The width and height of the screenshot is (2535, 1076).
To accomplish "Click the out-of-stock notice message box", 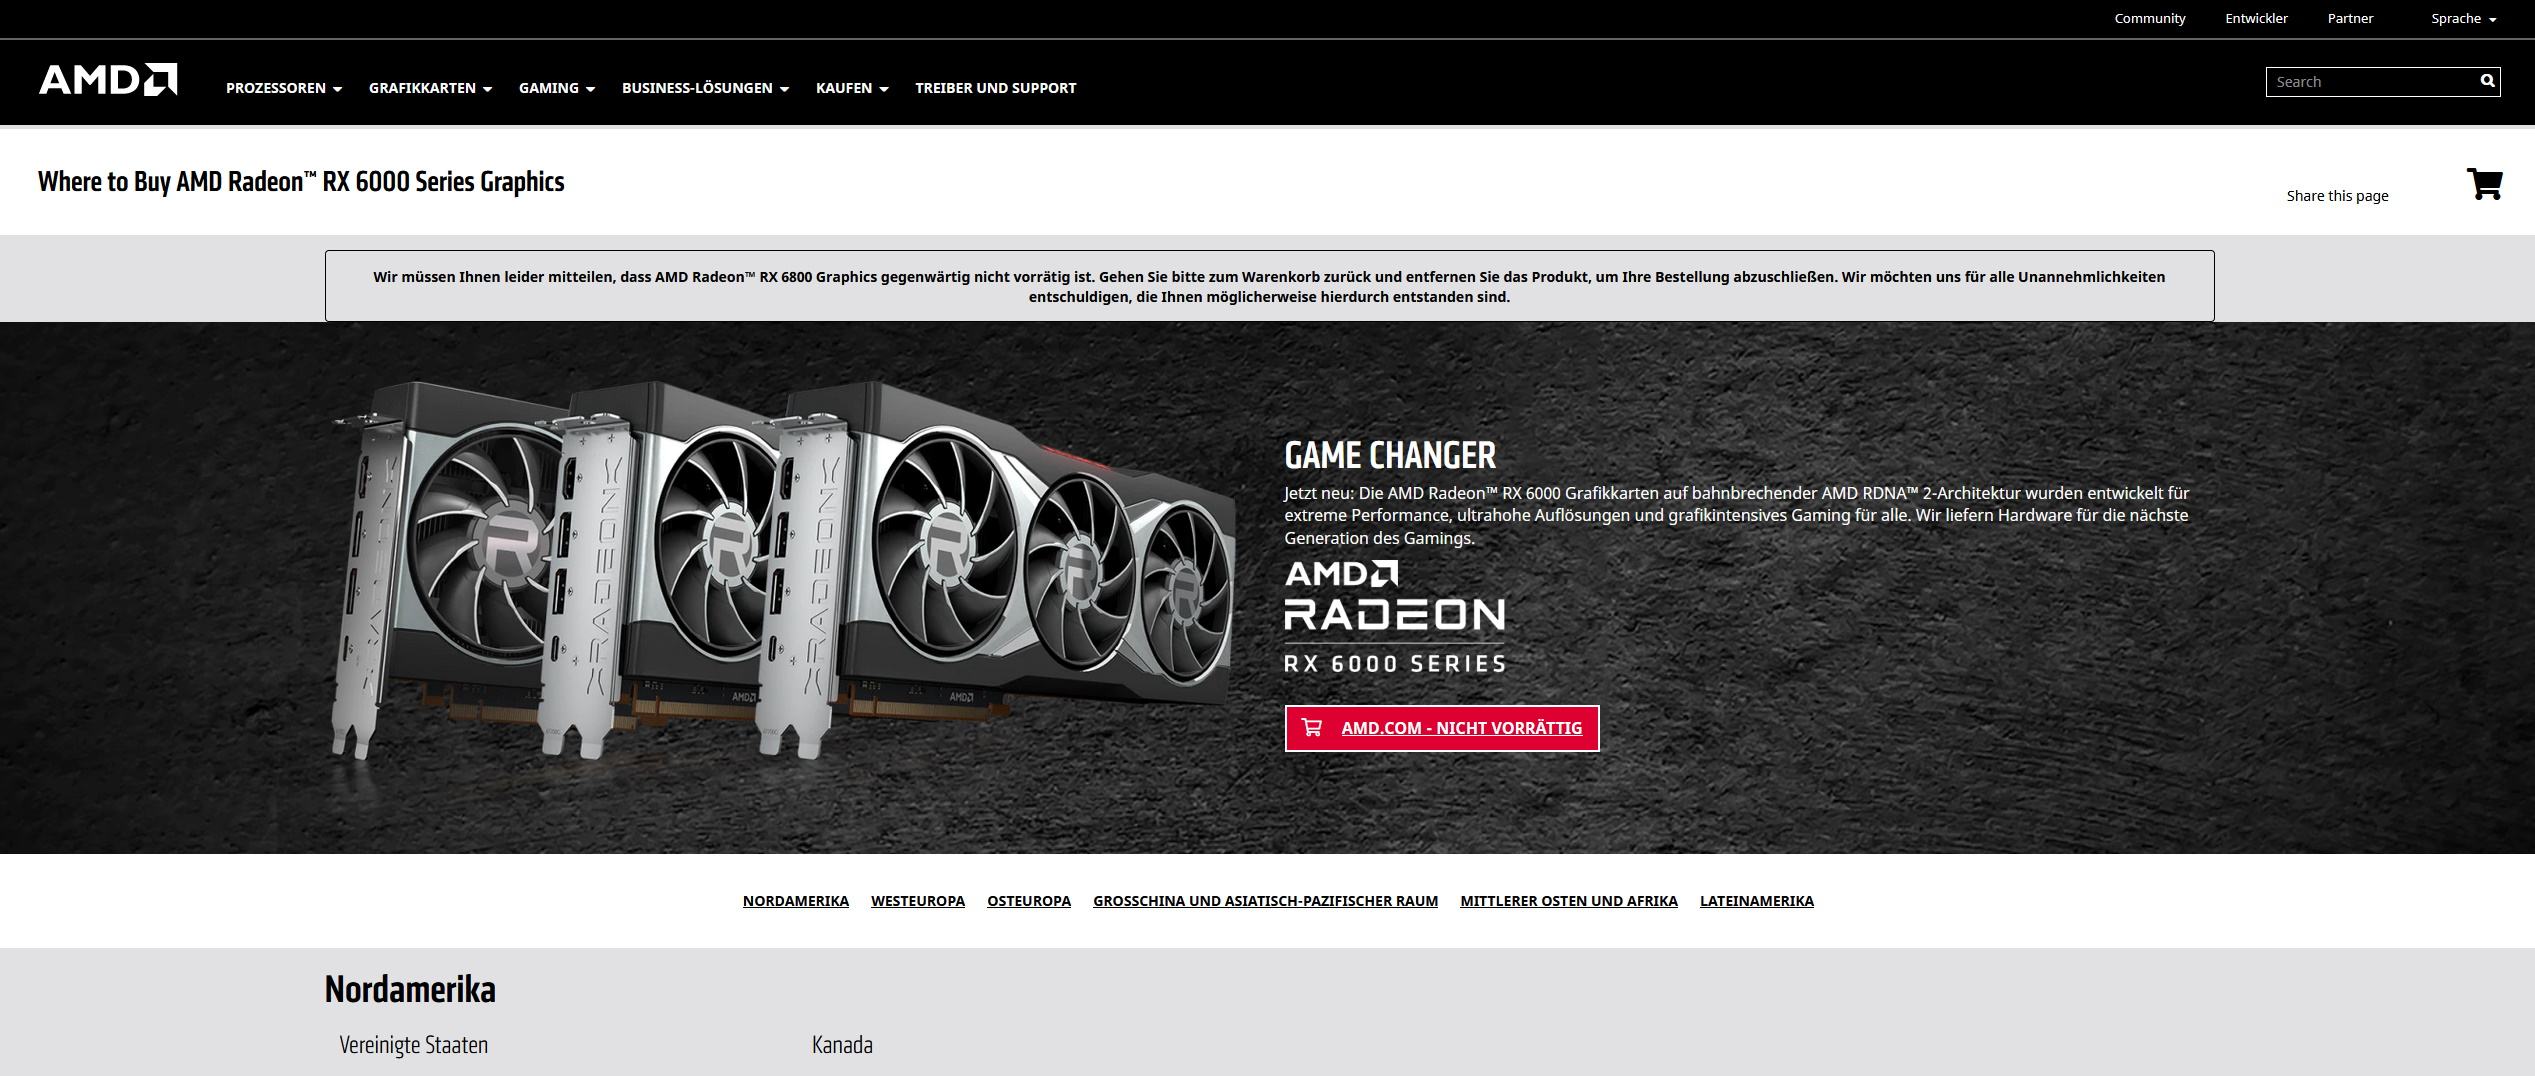I will pyautogui.click(x=1269, y=286).
